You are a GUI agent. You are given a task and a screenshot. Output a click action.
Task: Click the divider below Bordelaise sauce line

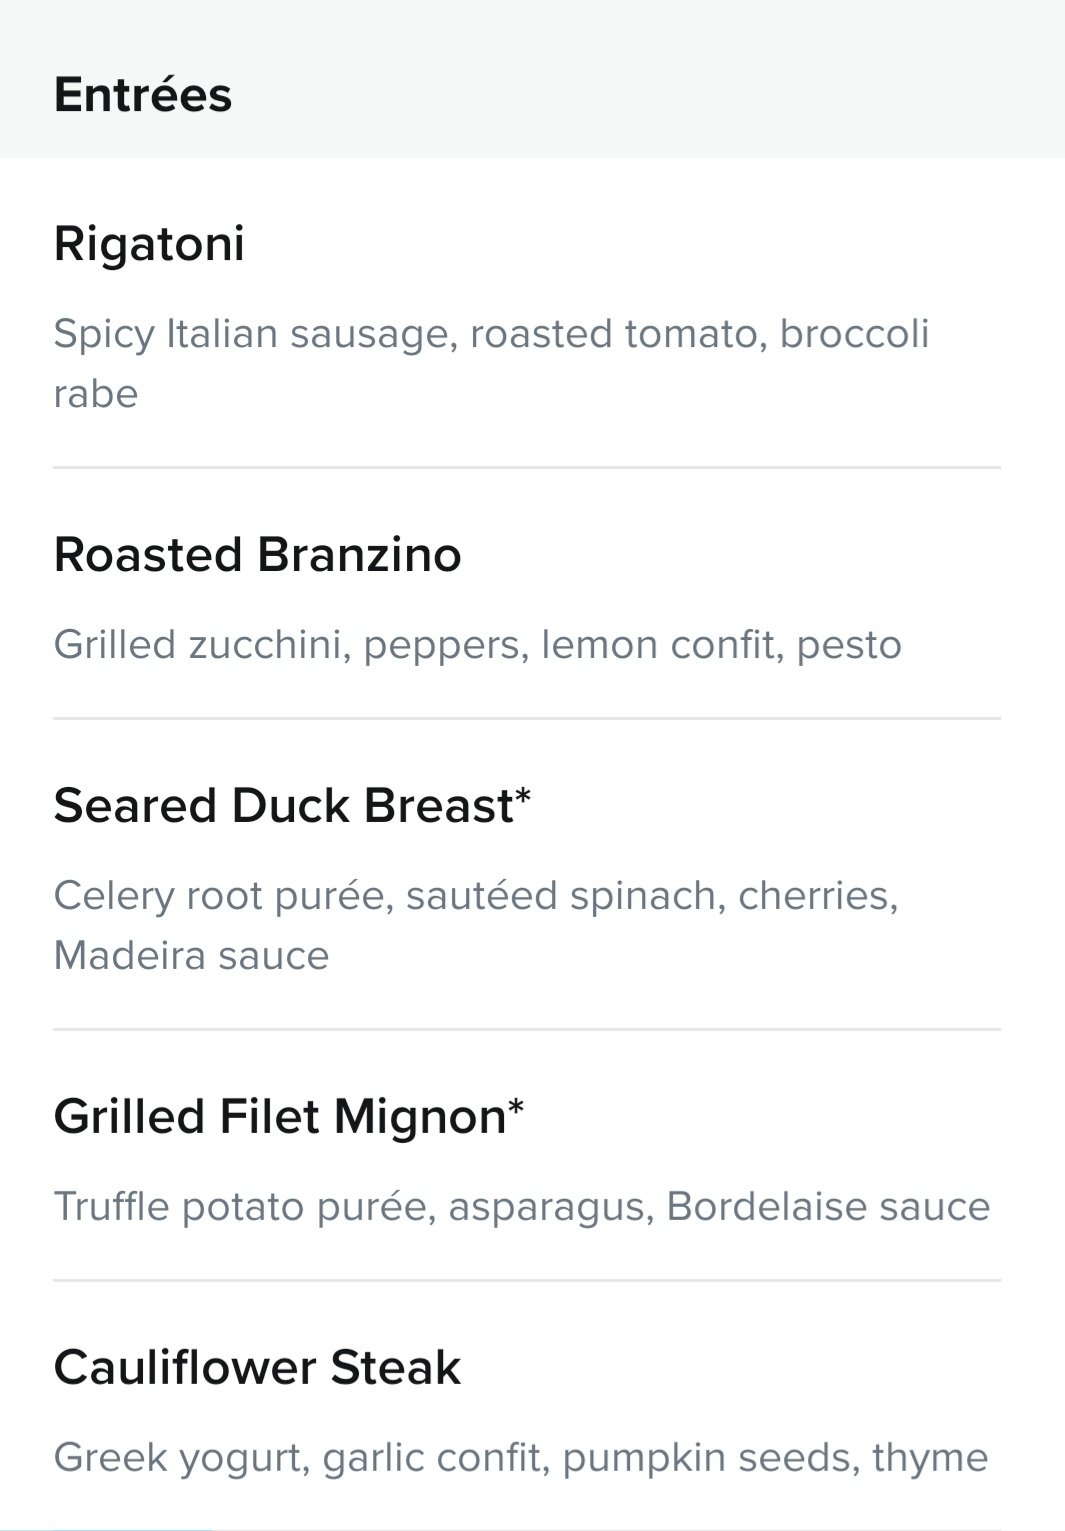tap(527, 1280)
